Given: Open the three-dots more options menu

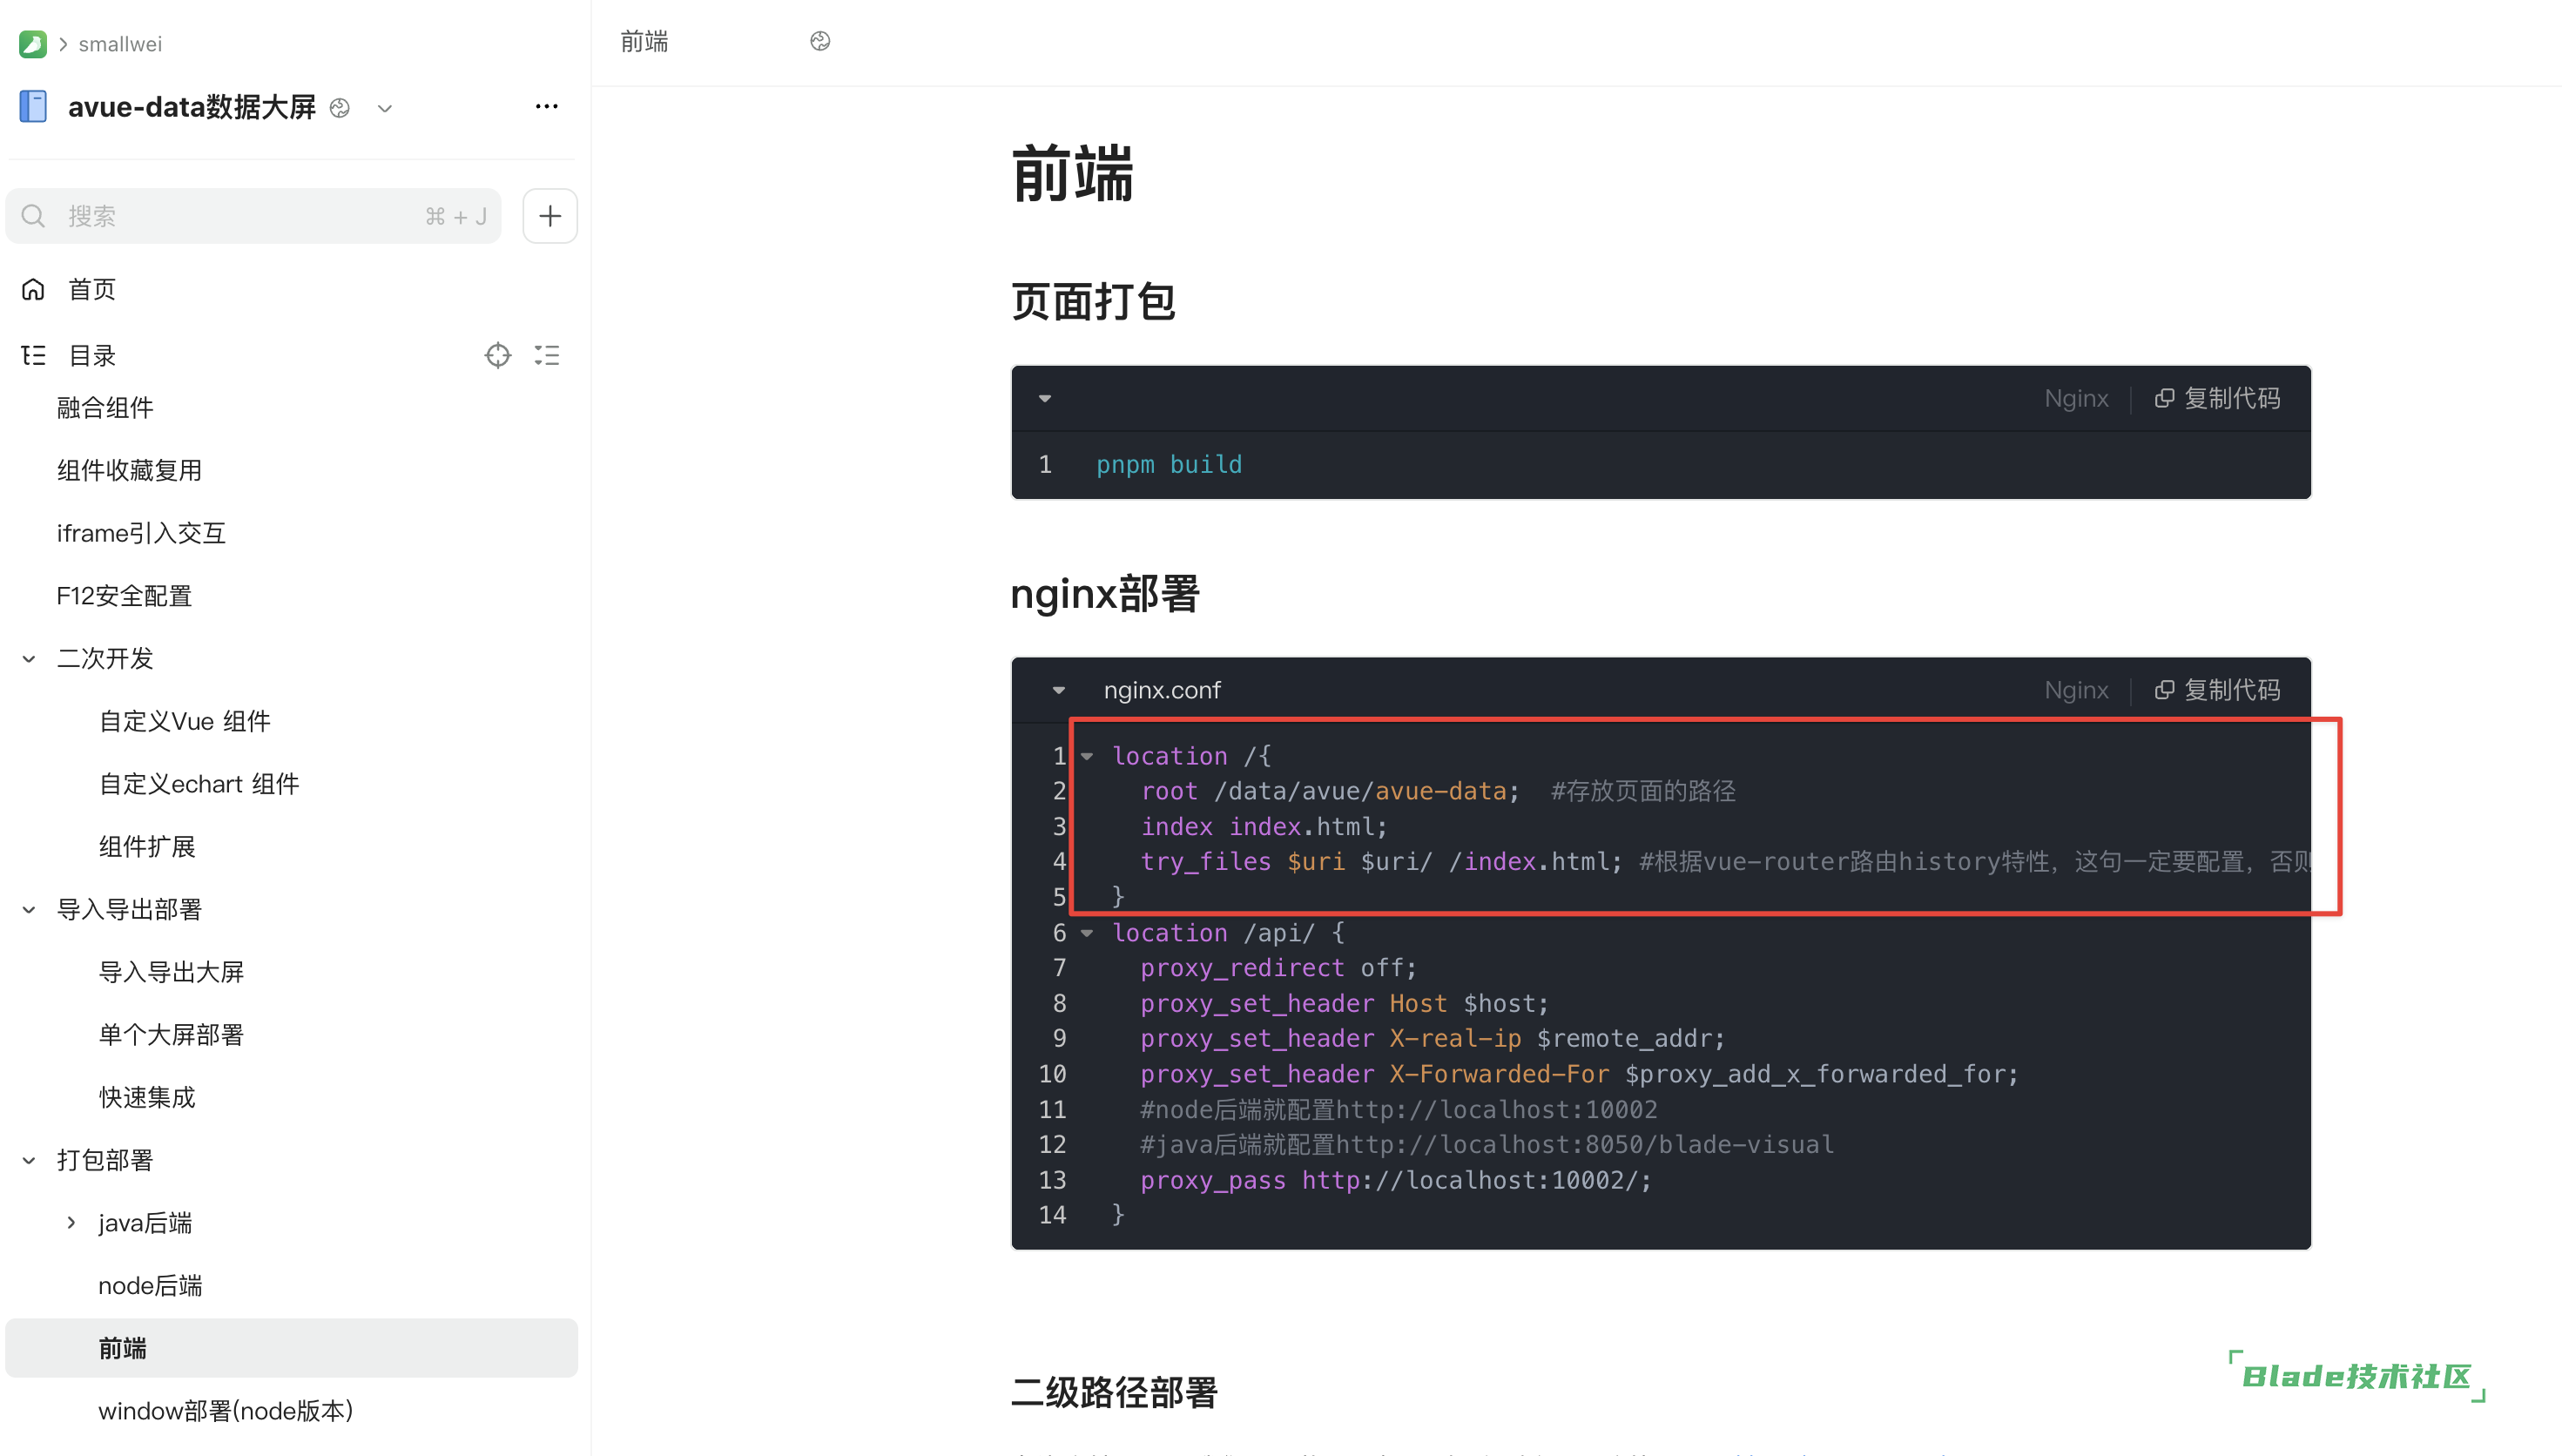Looking at the screenshot, I should point(546,106).
